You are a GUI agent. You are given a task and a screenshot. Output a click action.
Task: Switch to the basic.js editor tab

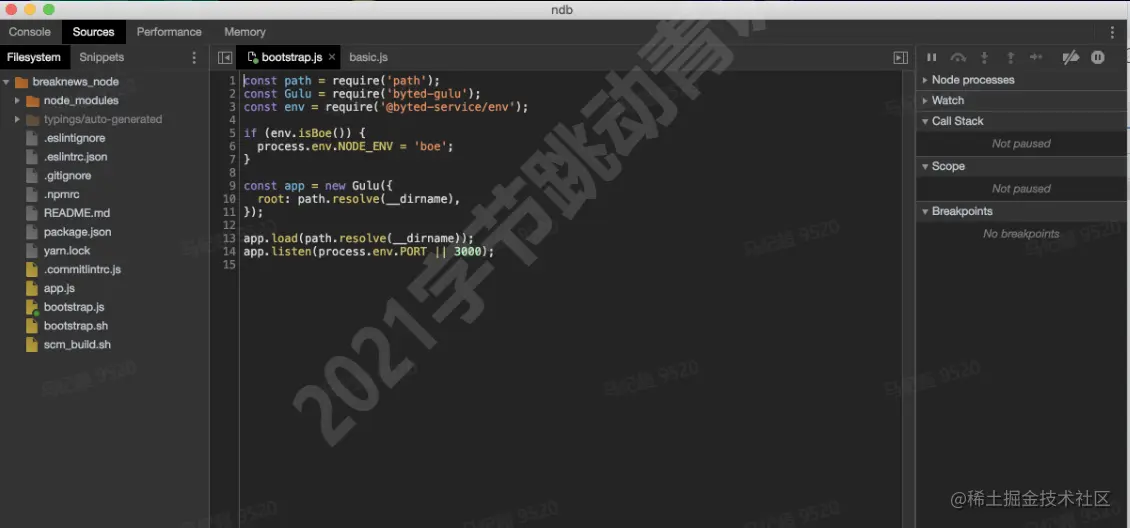pos(368,57)
